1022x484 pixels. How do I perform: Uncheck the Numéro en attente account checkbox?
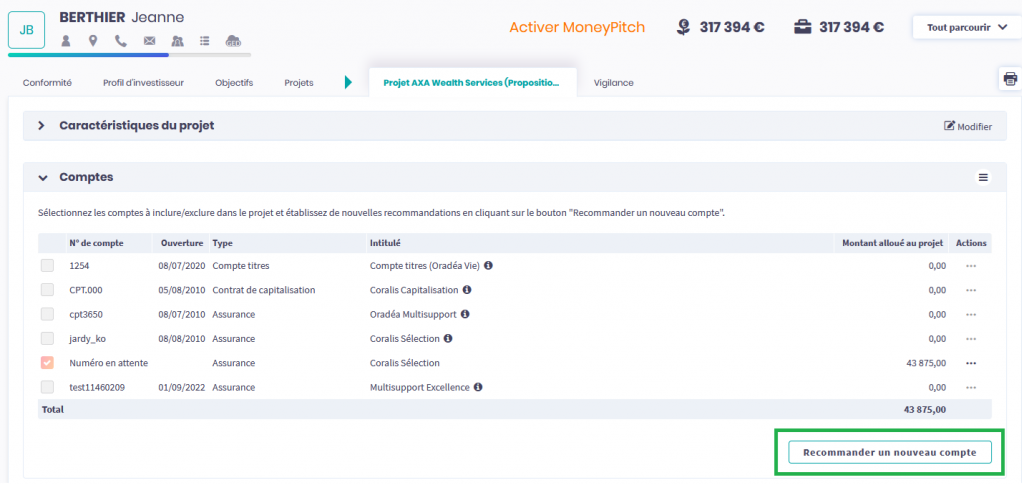click(47, 363)
